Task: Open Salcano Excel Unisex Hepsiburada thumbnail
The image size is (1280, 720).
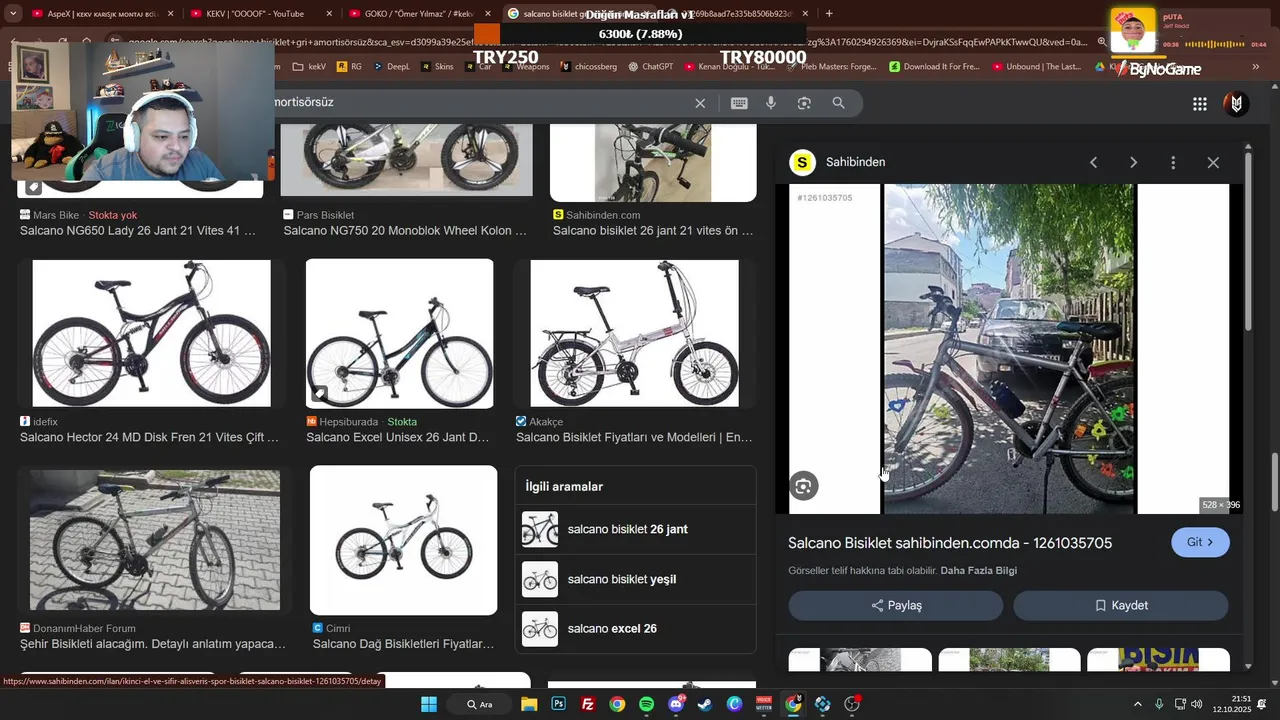Action: [400, 333]
